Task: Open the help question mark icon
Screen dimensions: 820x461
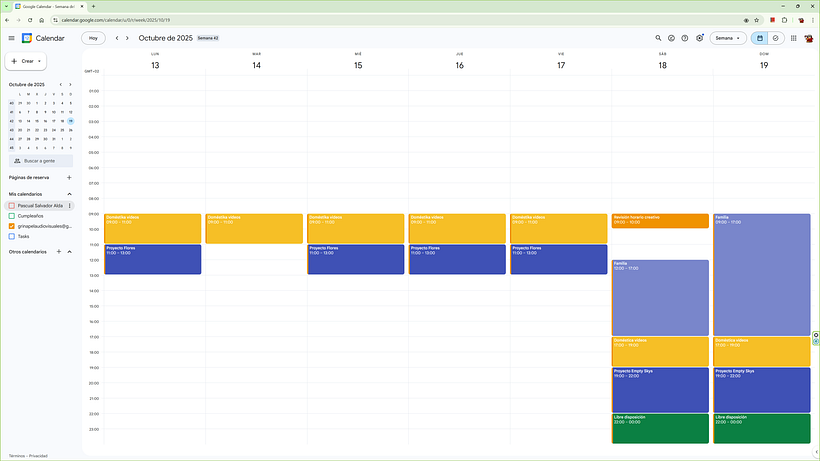Action: tap(685, 38)
